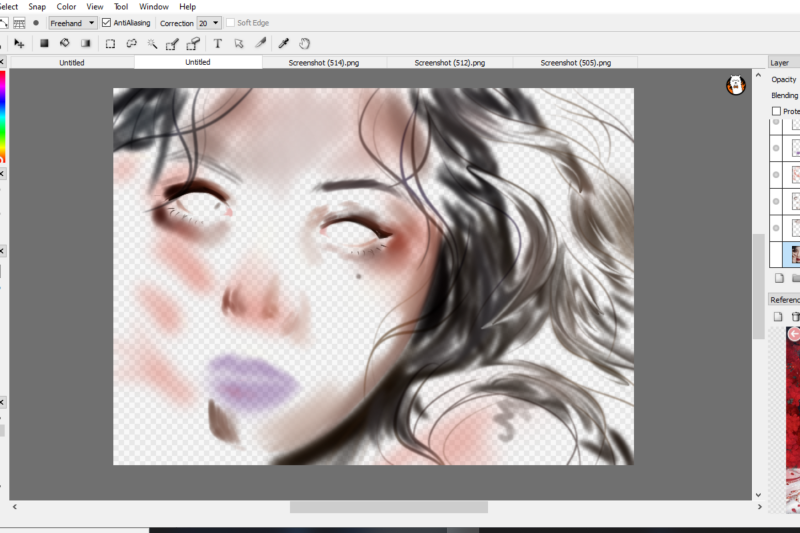This screenshot has height=533, width=800.
Task: Select the Bucket fill tool
Action: (x=65, y=44)
